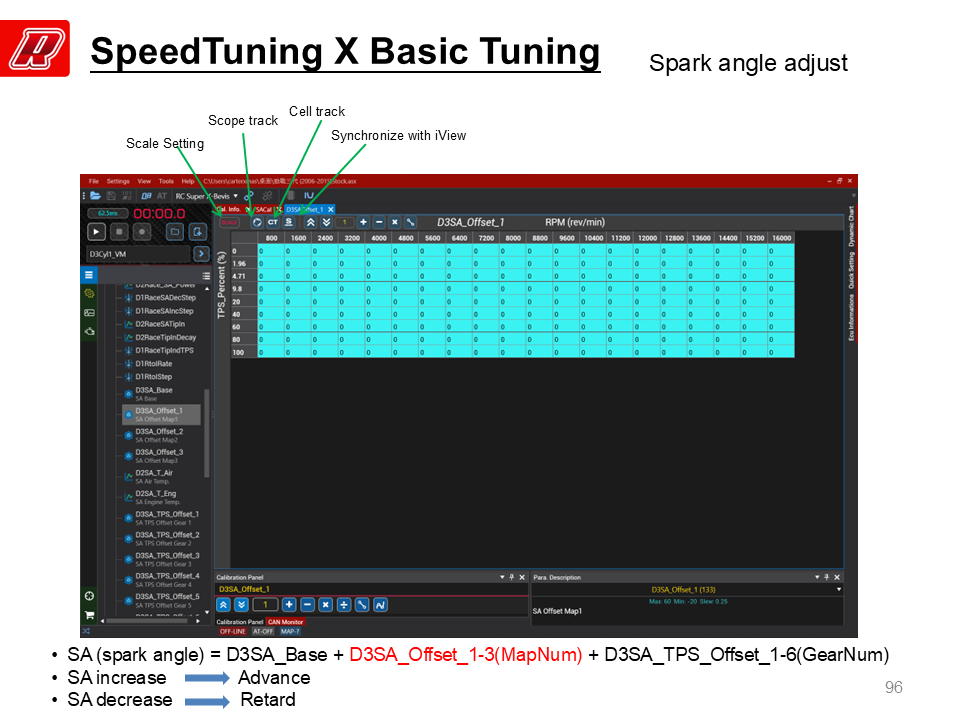Open the View menu
Viewport: 960px width, 720px height.
144,181
